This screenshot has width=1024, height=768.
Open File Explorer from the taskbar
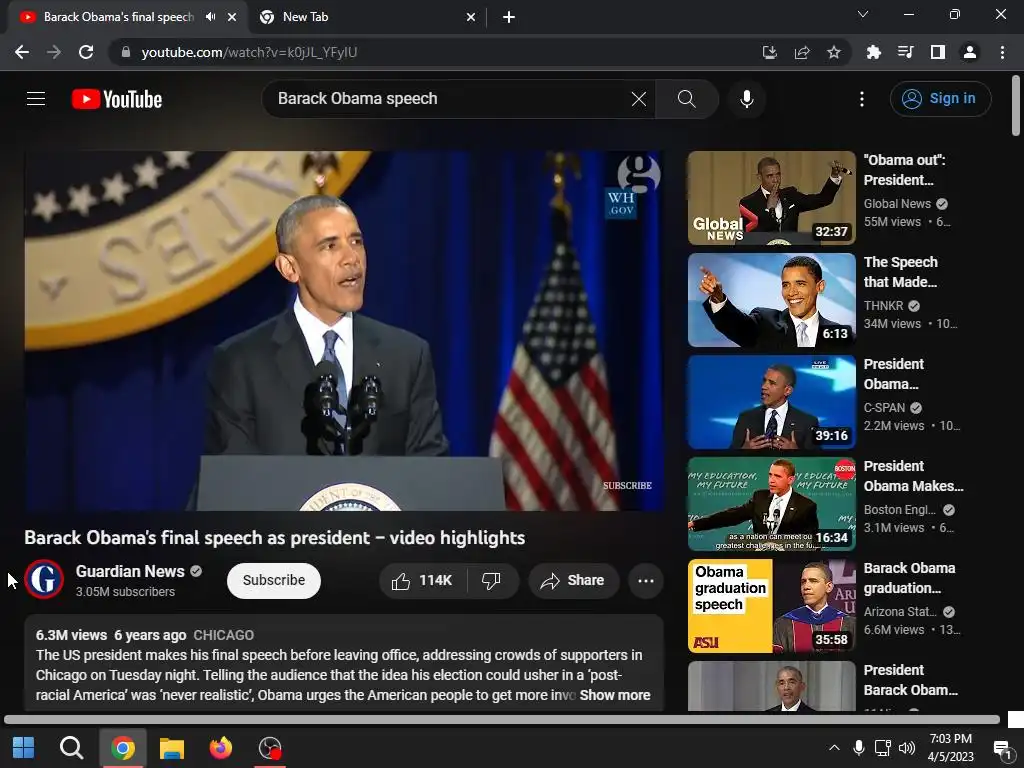(x=172, y=748)
